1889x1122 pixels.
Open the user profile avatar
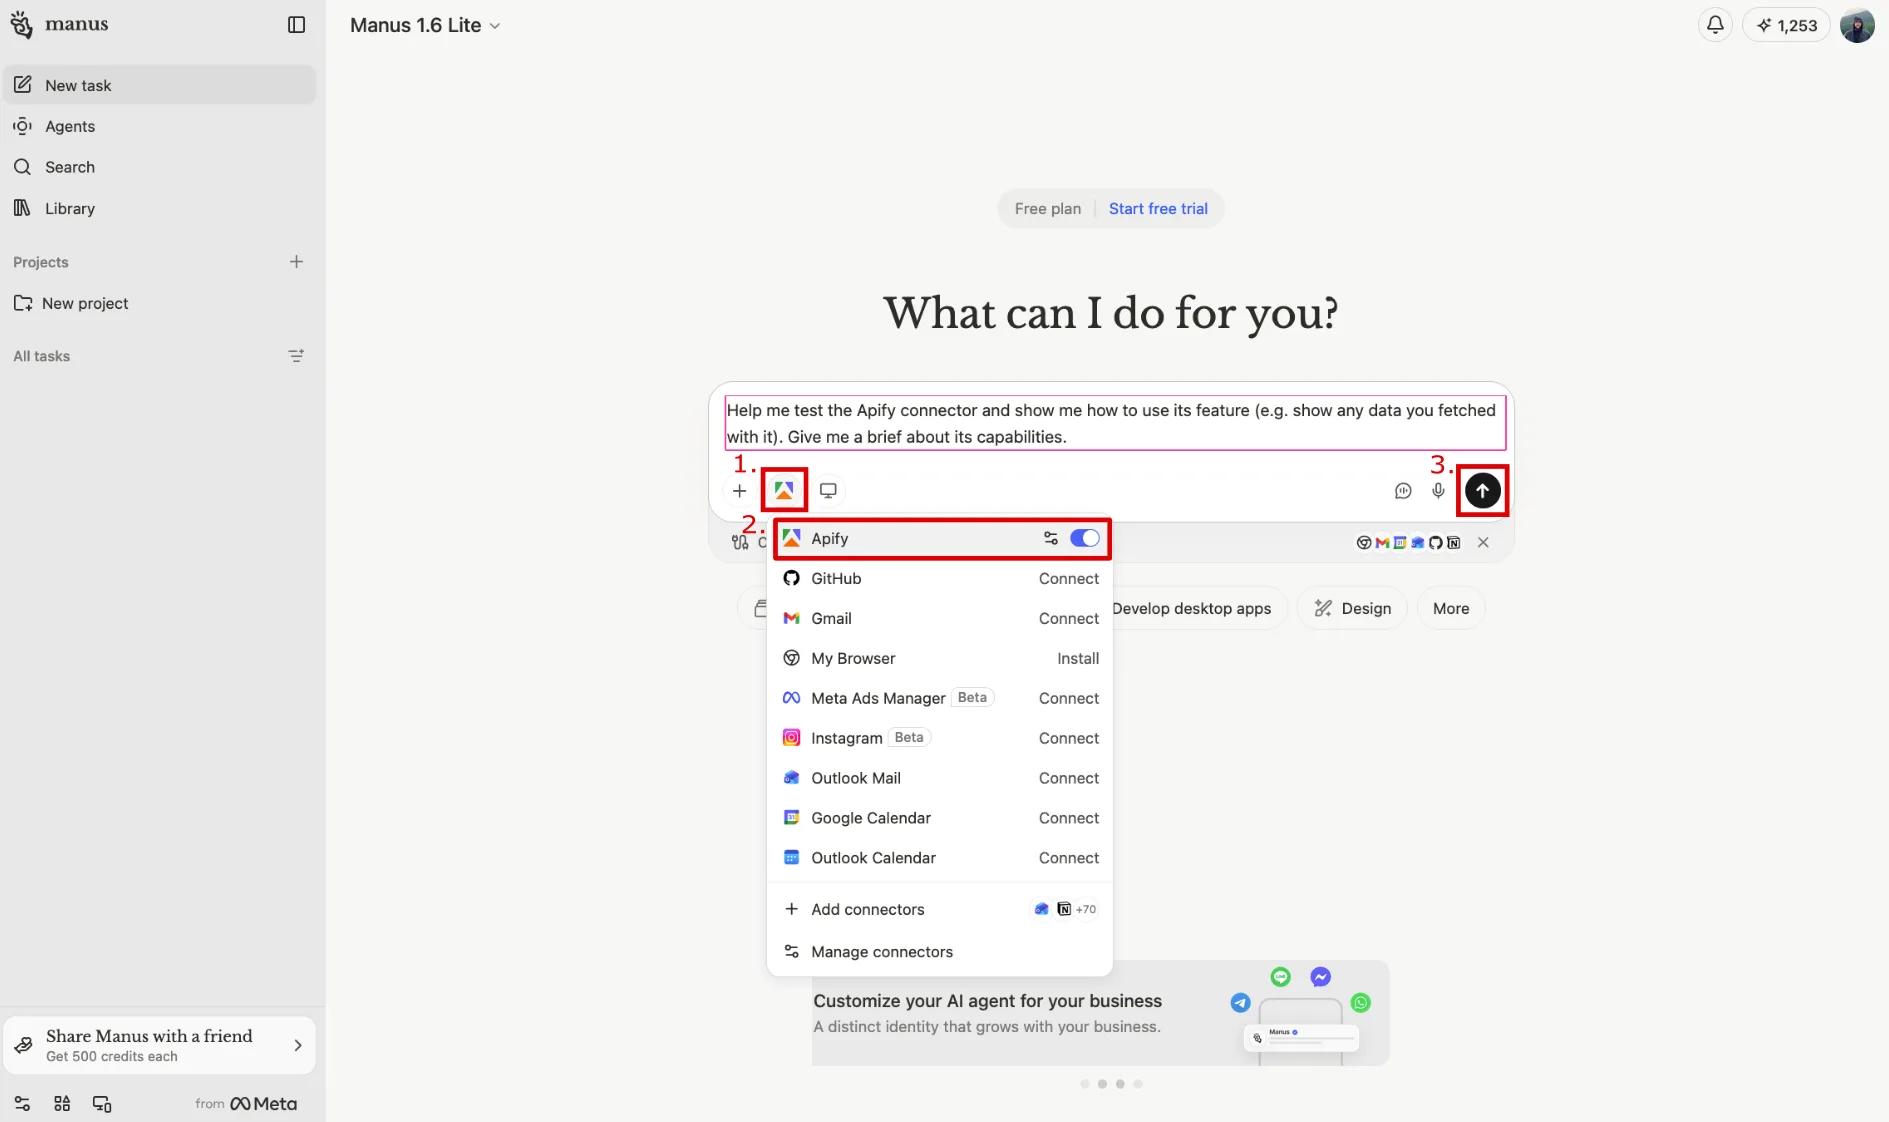pyautogui.click(x=1857, y=25)
